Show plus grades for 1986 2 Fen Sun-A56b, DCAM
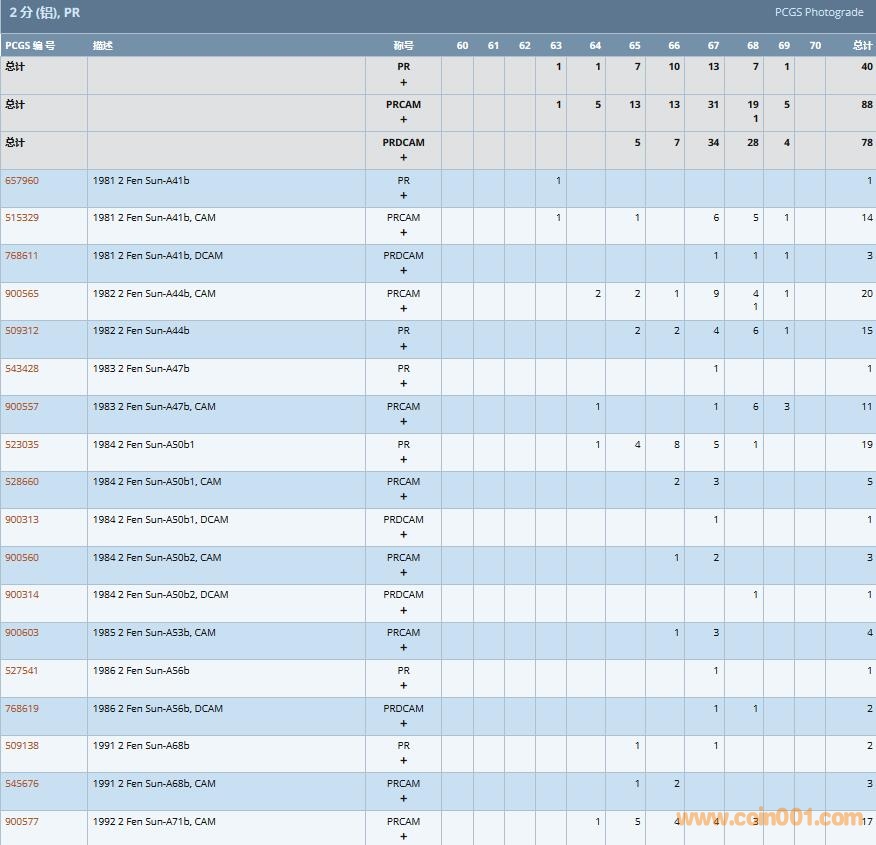Screen dimensions: 876x845 click(403, 723)
